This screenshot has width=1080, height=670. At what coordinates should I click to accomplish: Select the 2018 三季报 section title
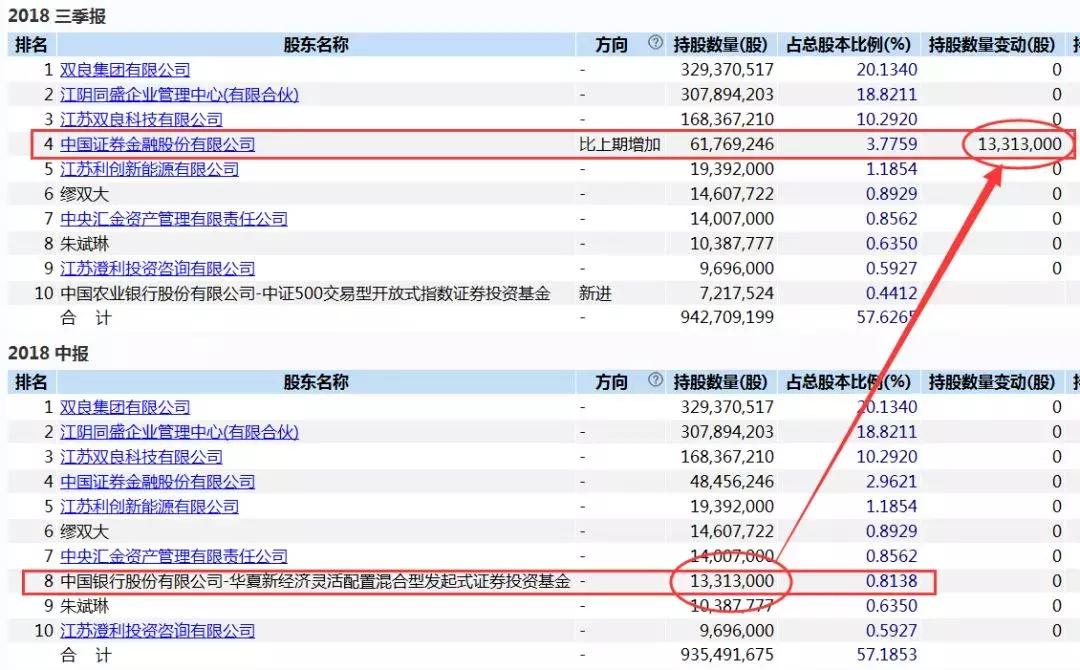(x=57, y=16)
